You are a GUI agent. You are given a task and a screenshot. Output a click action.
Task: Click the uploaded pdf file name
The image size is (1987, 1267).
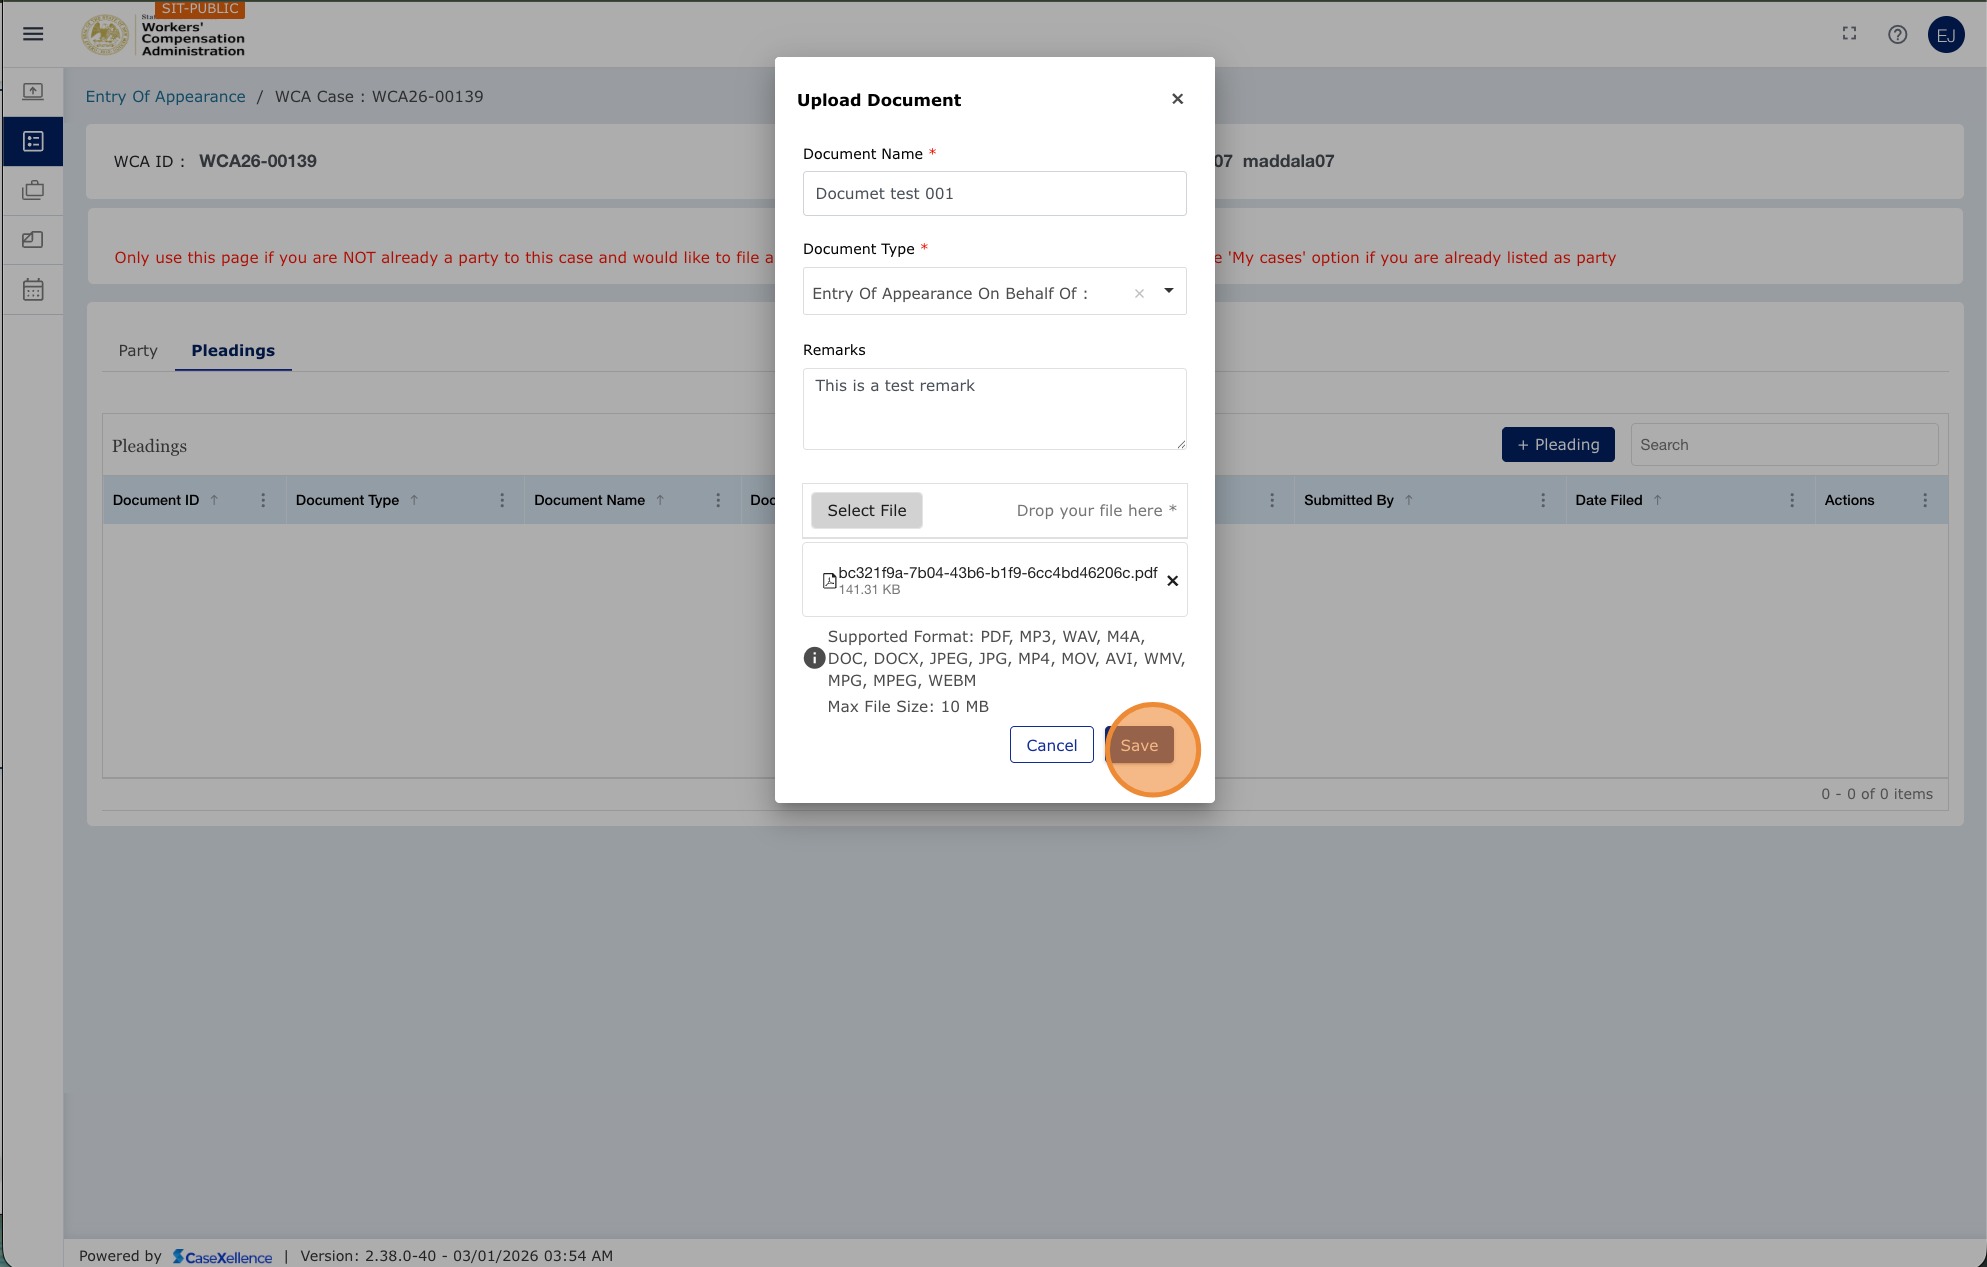click(x=997, y=573)
